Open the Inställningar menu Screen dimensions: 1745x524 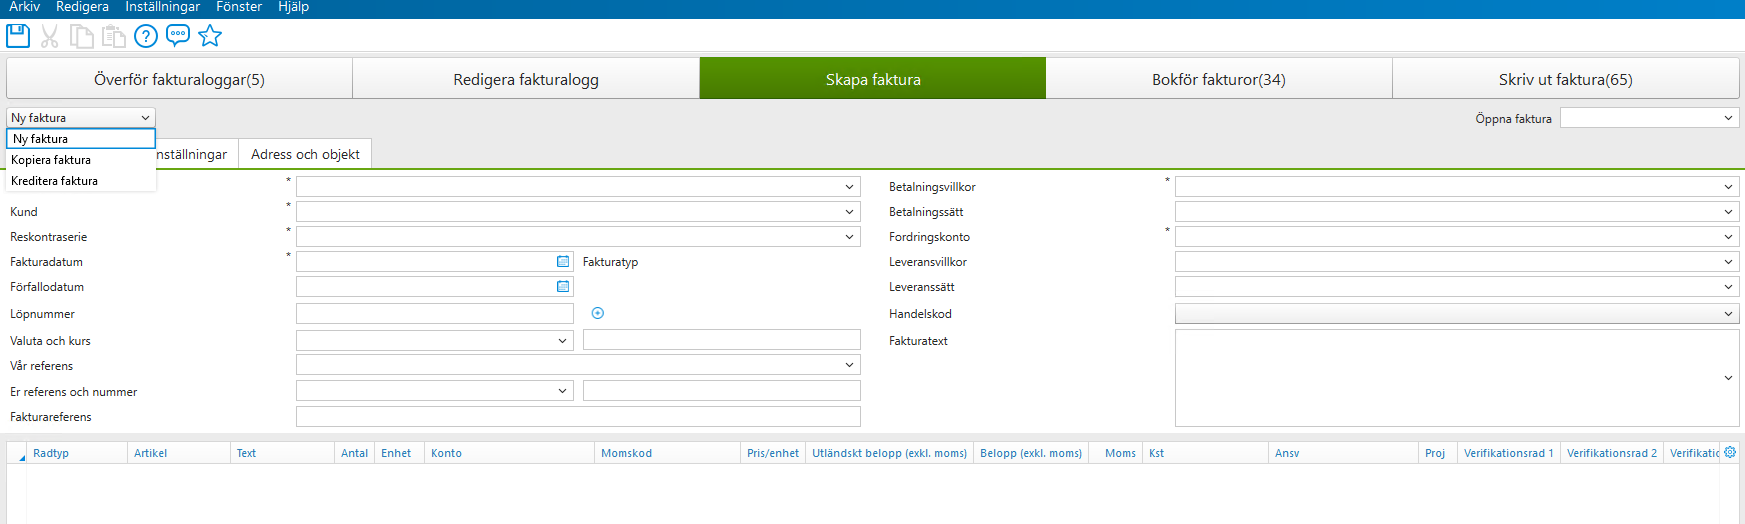coord(162,7)
